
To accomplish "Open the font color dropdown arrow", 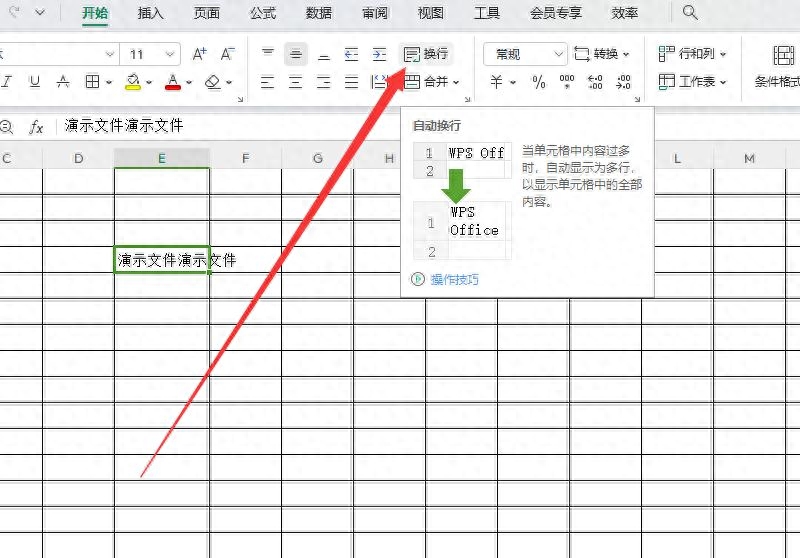I will coord(189,82).
